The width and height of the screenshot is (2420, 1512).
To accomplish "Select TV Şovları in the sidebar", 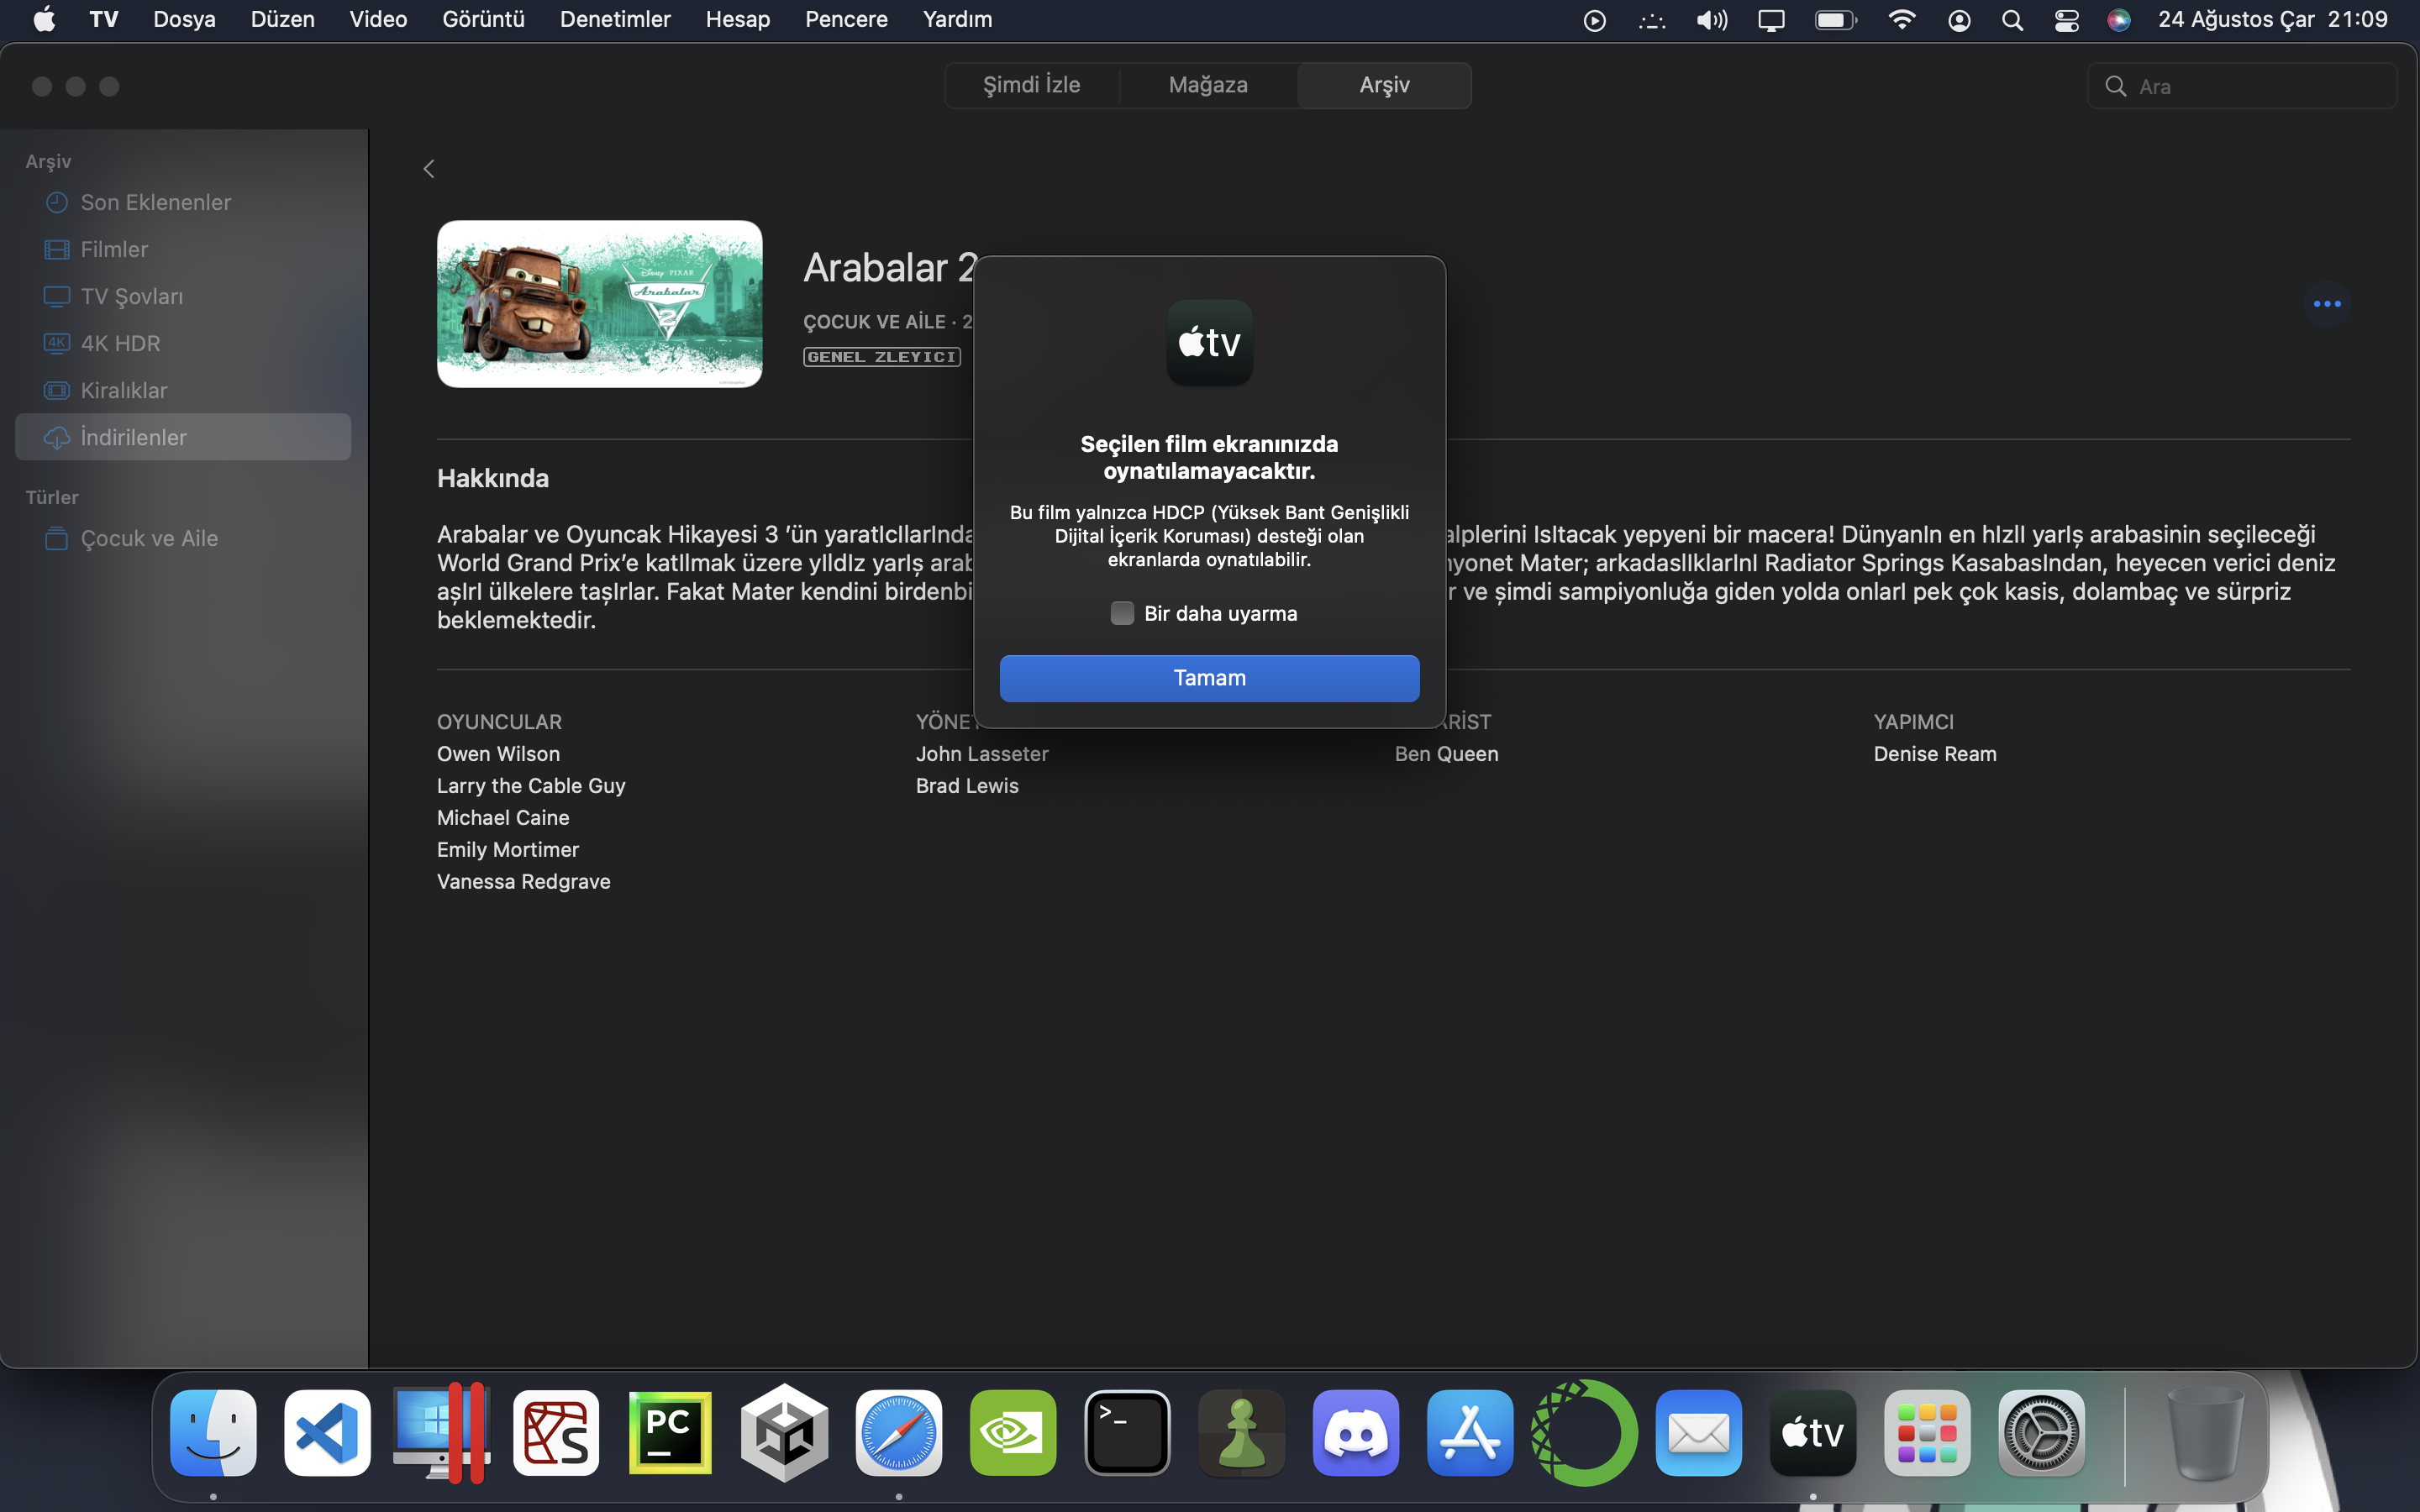I will click(x=183, y=296).
